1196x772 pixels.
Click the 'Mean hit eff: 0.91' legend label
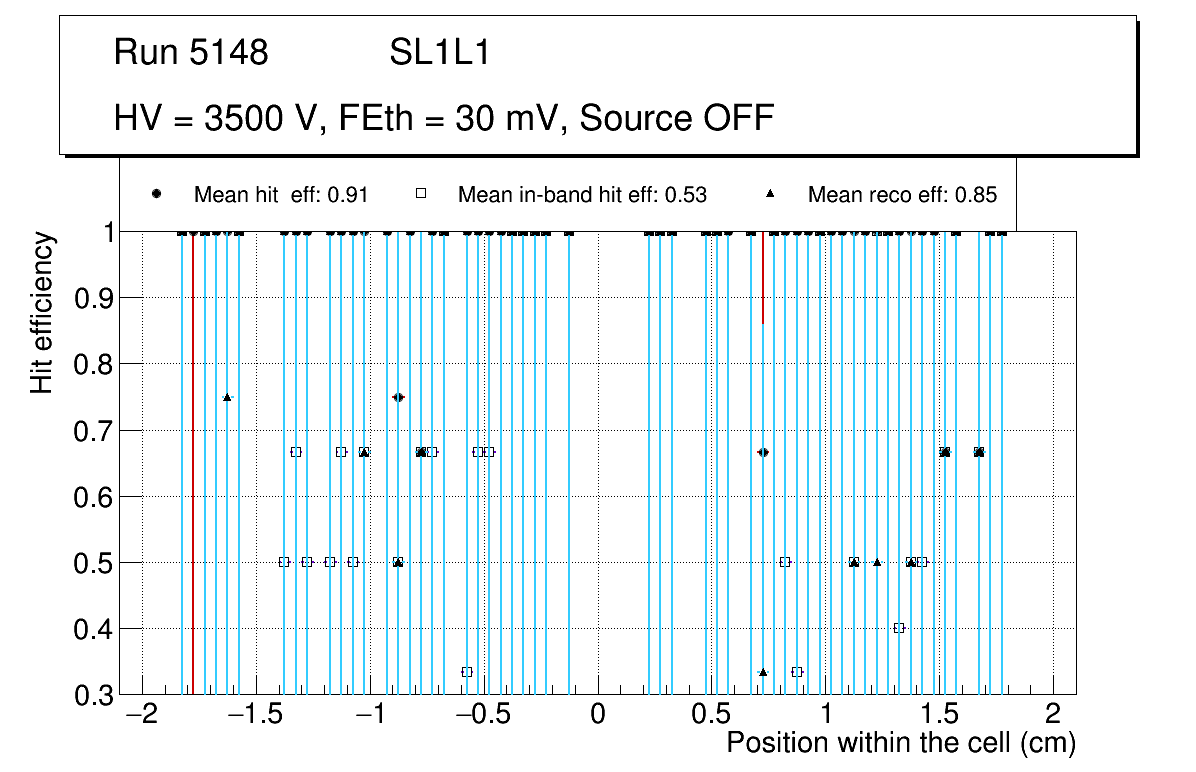click(281, 195)
